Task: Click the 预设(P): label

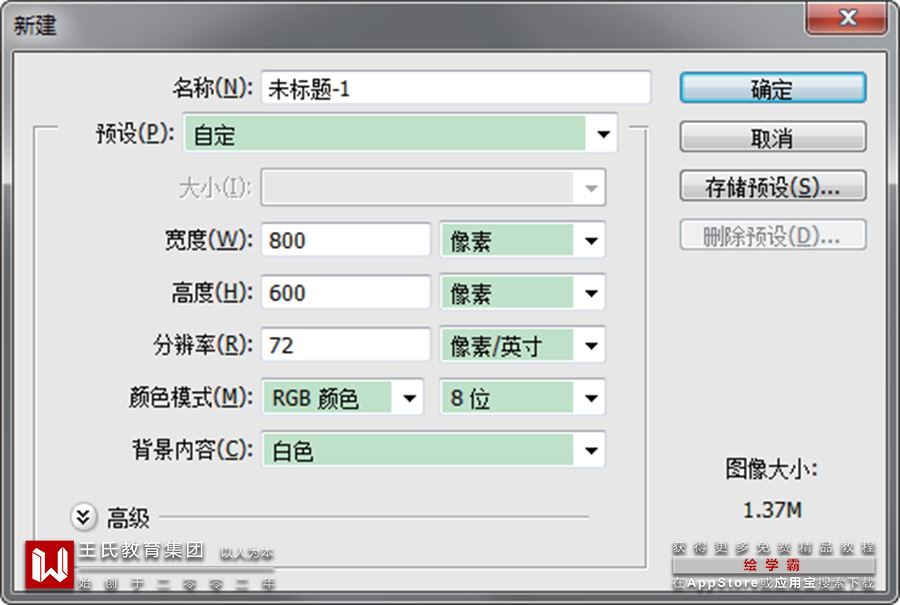Action: 135,134
